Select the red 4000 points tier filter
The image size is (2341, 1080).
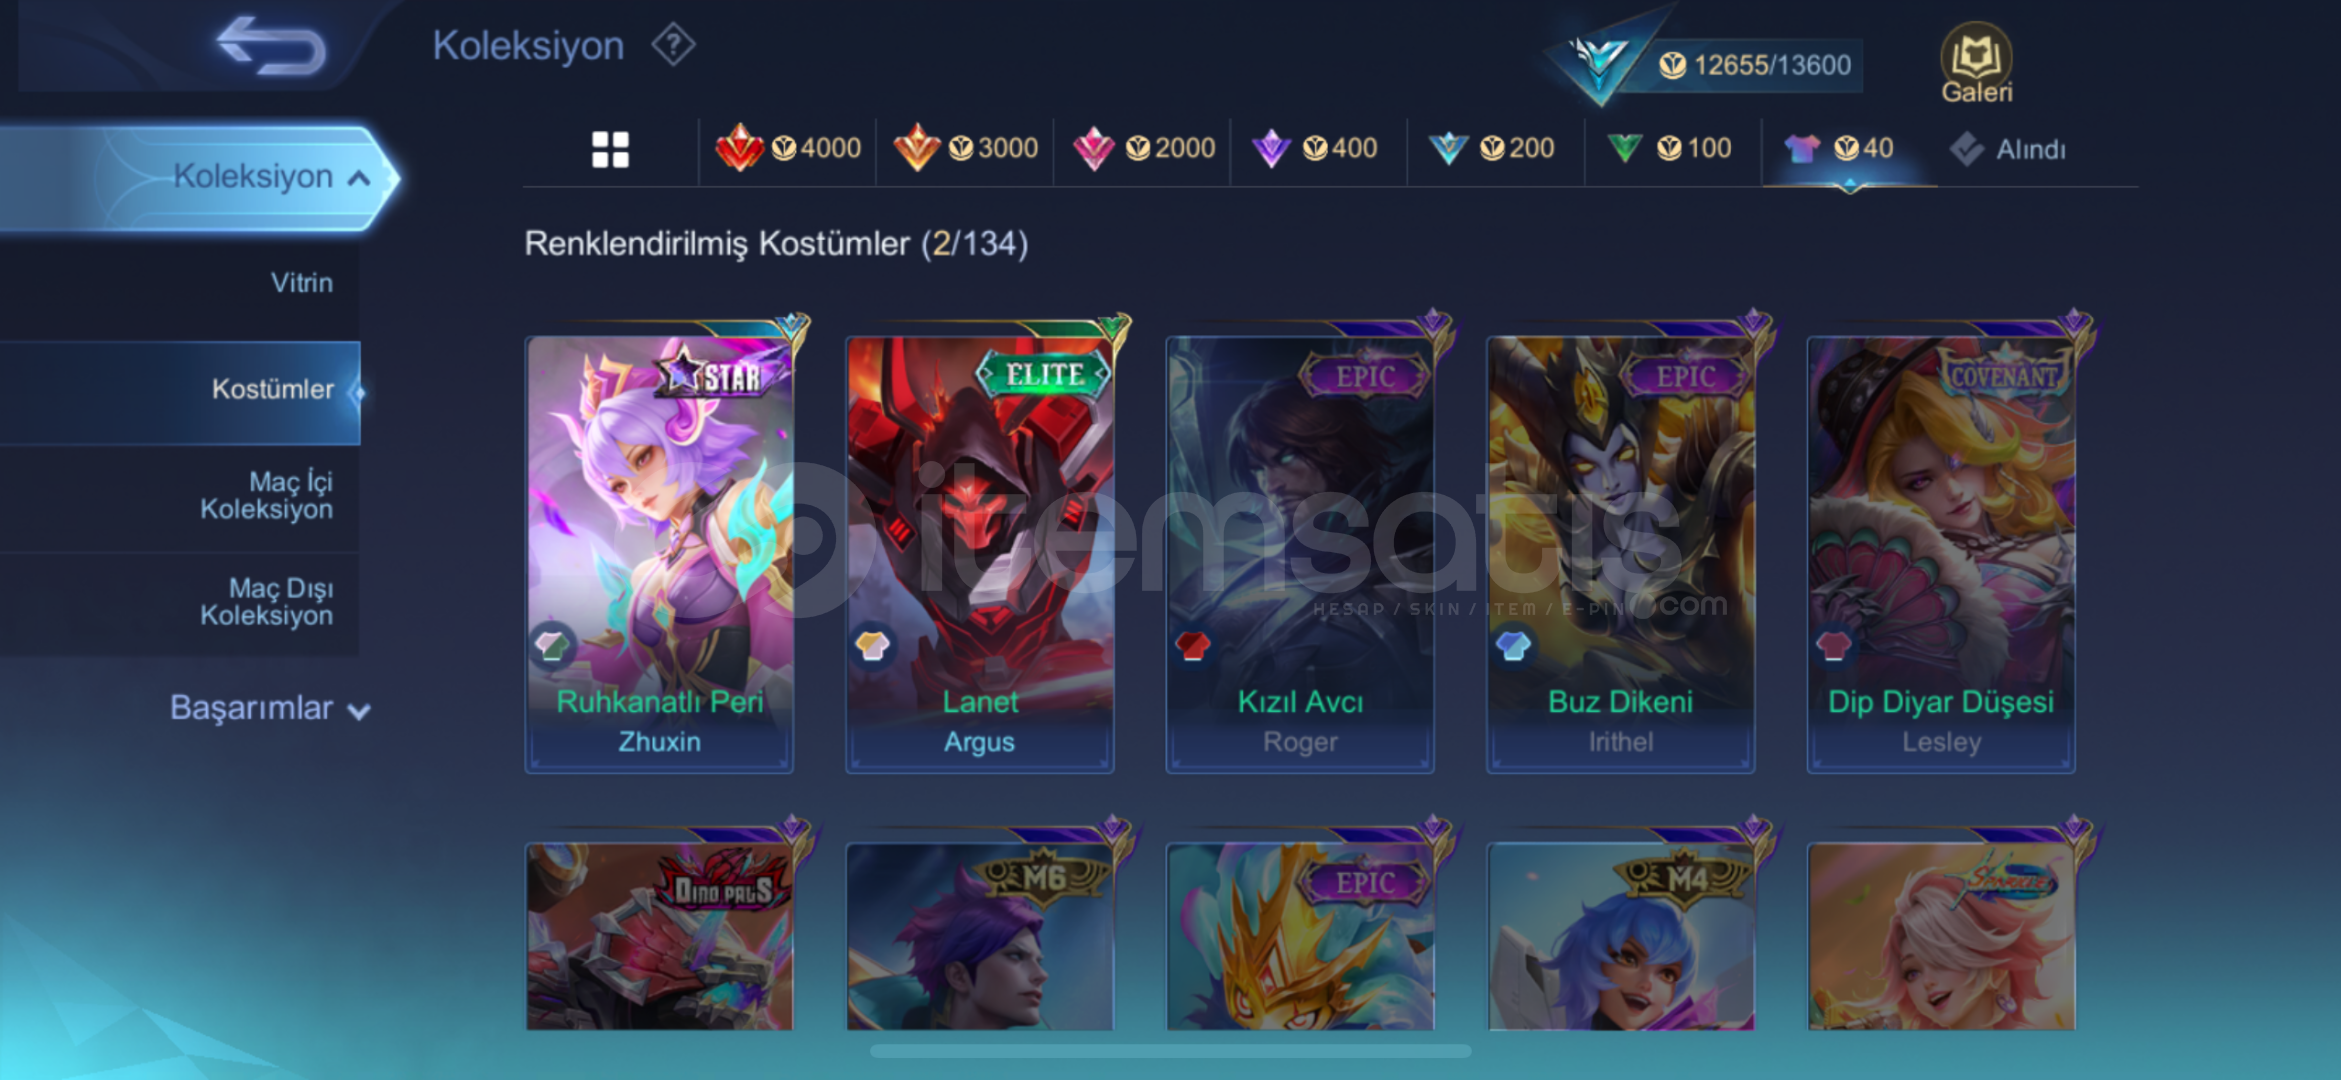(788, 149)
